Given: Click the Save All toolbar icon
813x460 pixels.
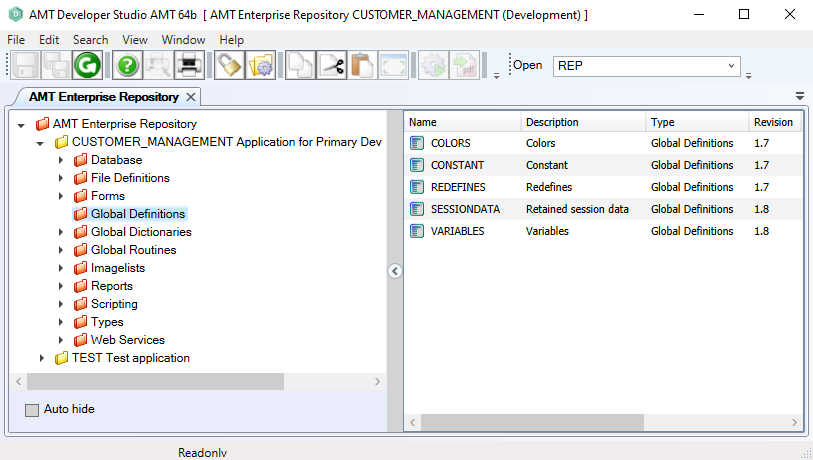Looking at the screenshot, I should (x=56, y=66).
